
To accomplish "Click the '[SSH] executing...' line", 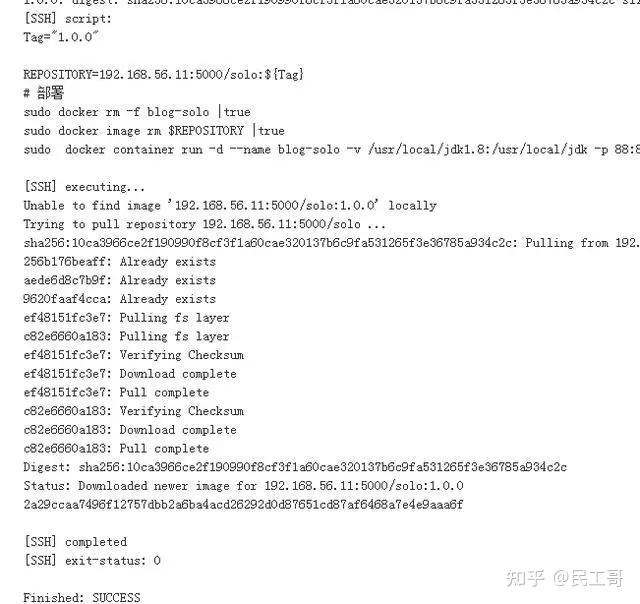I will tap(84, 187).
